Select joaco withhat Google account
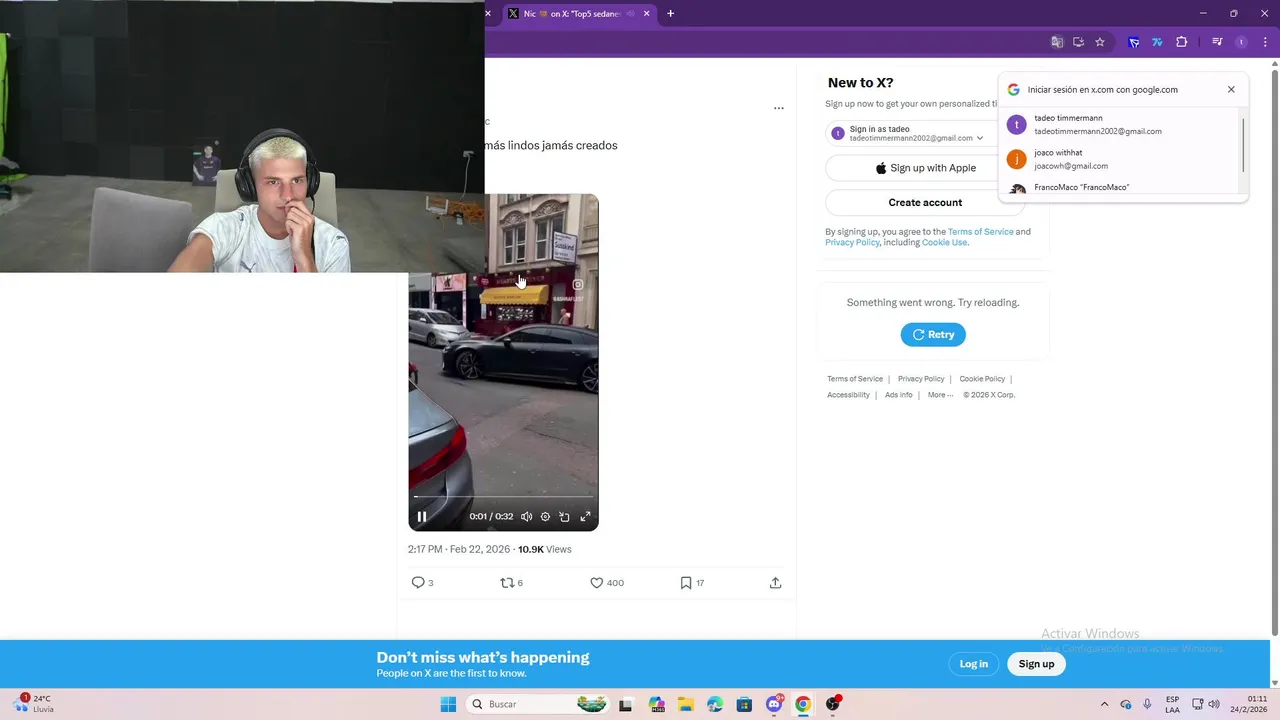Viewport: 1280px width, 720px height. (1121, 159)
